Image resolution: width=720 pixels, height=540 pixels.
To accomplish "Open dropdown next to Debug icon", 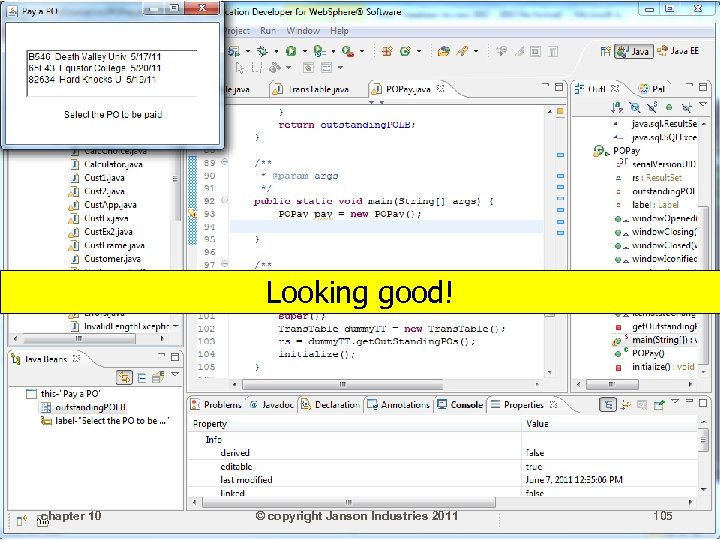I will coord(276,51).
